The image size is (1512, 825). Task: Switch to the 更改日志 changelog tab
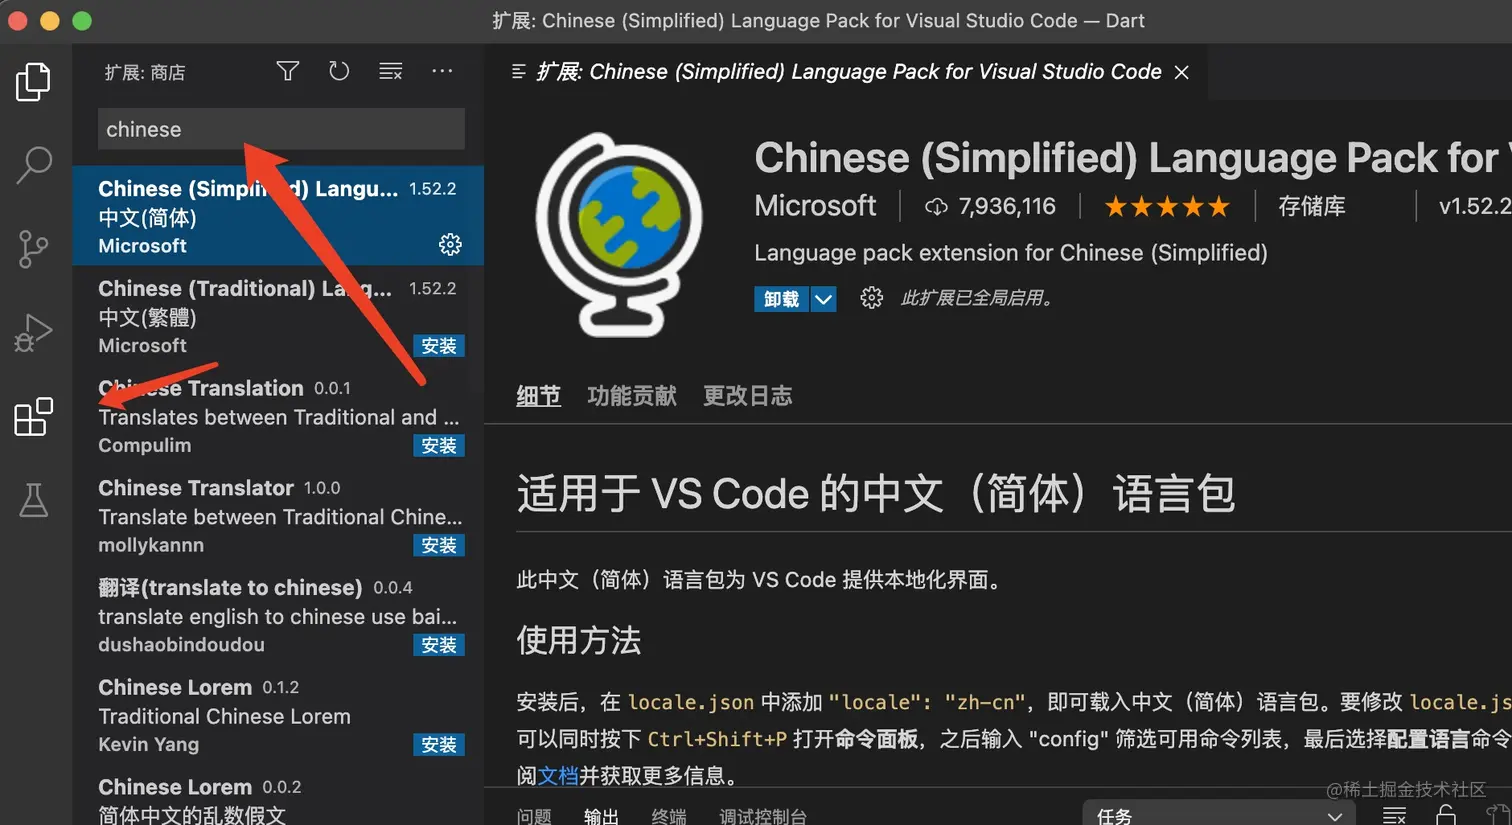pos(748,396)
